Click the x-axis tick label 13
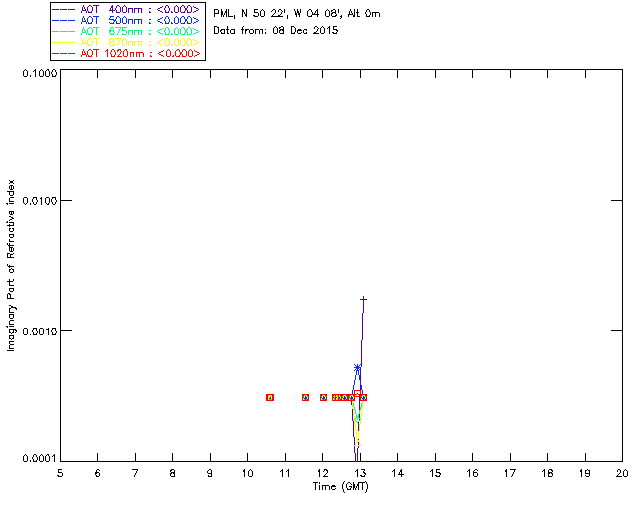 point(360,473)
